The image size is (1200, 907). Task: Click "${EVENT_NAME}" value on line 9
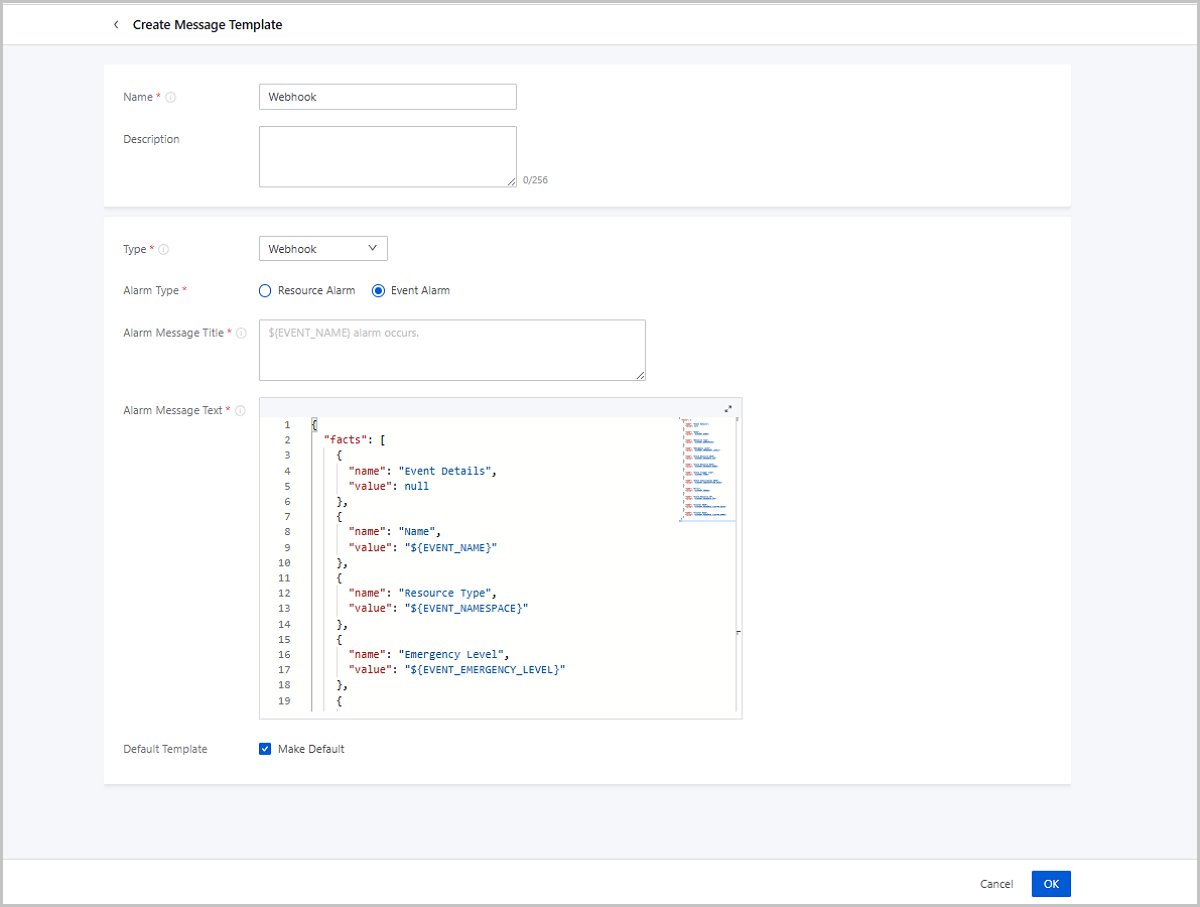[x=450, y=547]
